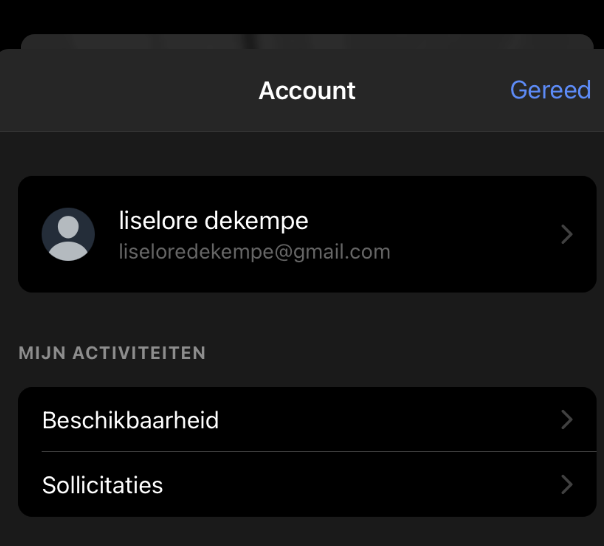Viewport: 604px width, 546px height.
Task: Open the Beschikbaarheid menu item
Action: pyautogui.click(x=130, y=420)
